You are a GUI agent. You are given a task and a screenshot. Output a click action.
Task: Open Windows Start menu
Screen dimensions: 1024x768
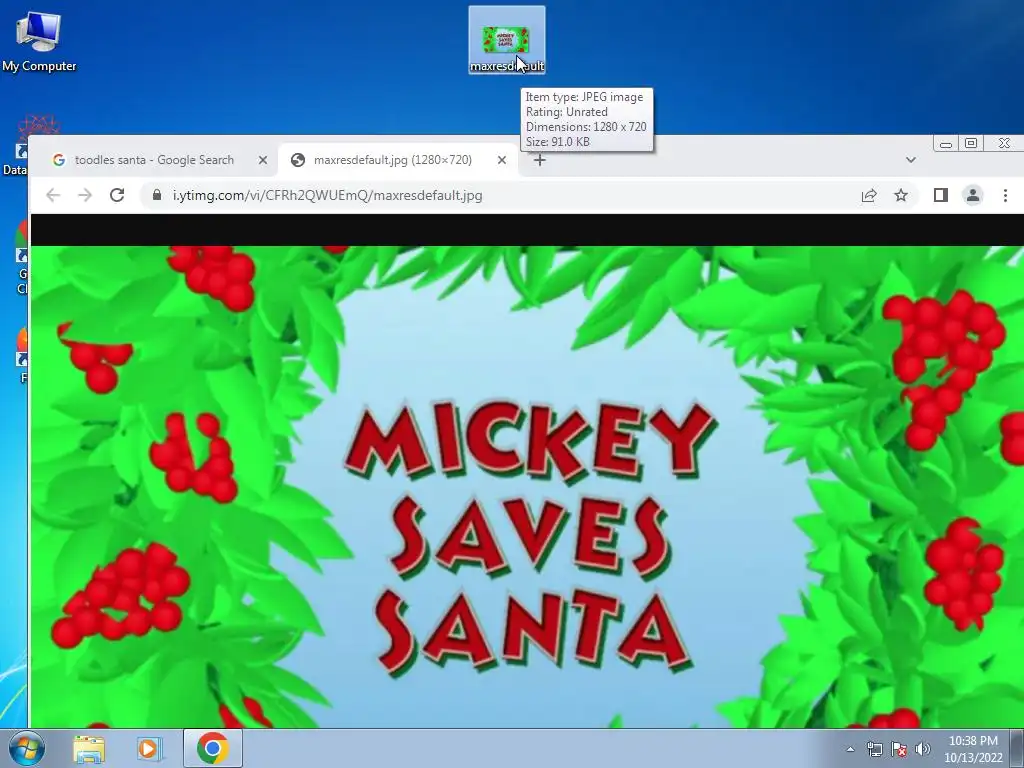[26, 748]
